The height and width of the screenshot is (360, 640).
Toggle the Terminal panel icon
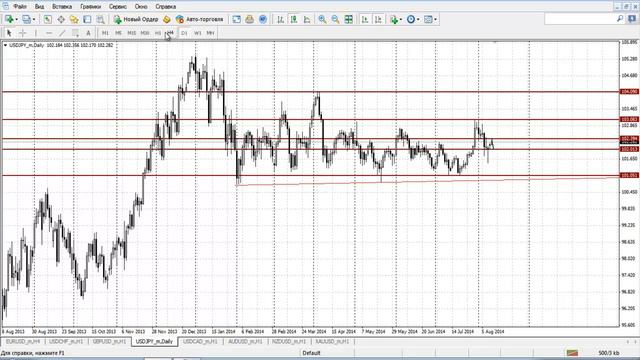pyautogui.click(x=87, y=19)
